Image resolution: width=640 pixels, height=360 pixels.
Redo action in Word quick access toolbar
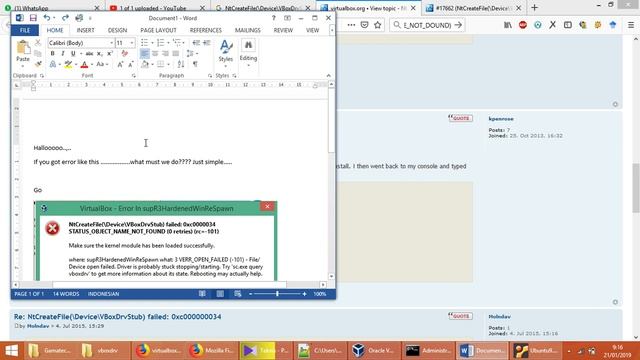65,18
